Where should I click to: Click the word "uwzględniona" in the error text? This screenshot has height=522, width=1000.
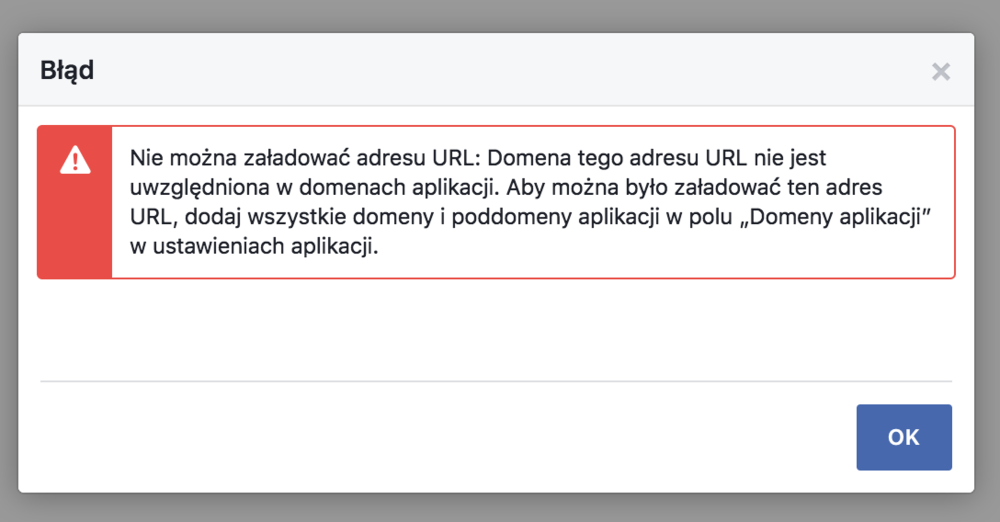[191, 188]
